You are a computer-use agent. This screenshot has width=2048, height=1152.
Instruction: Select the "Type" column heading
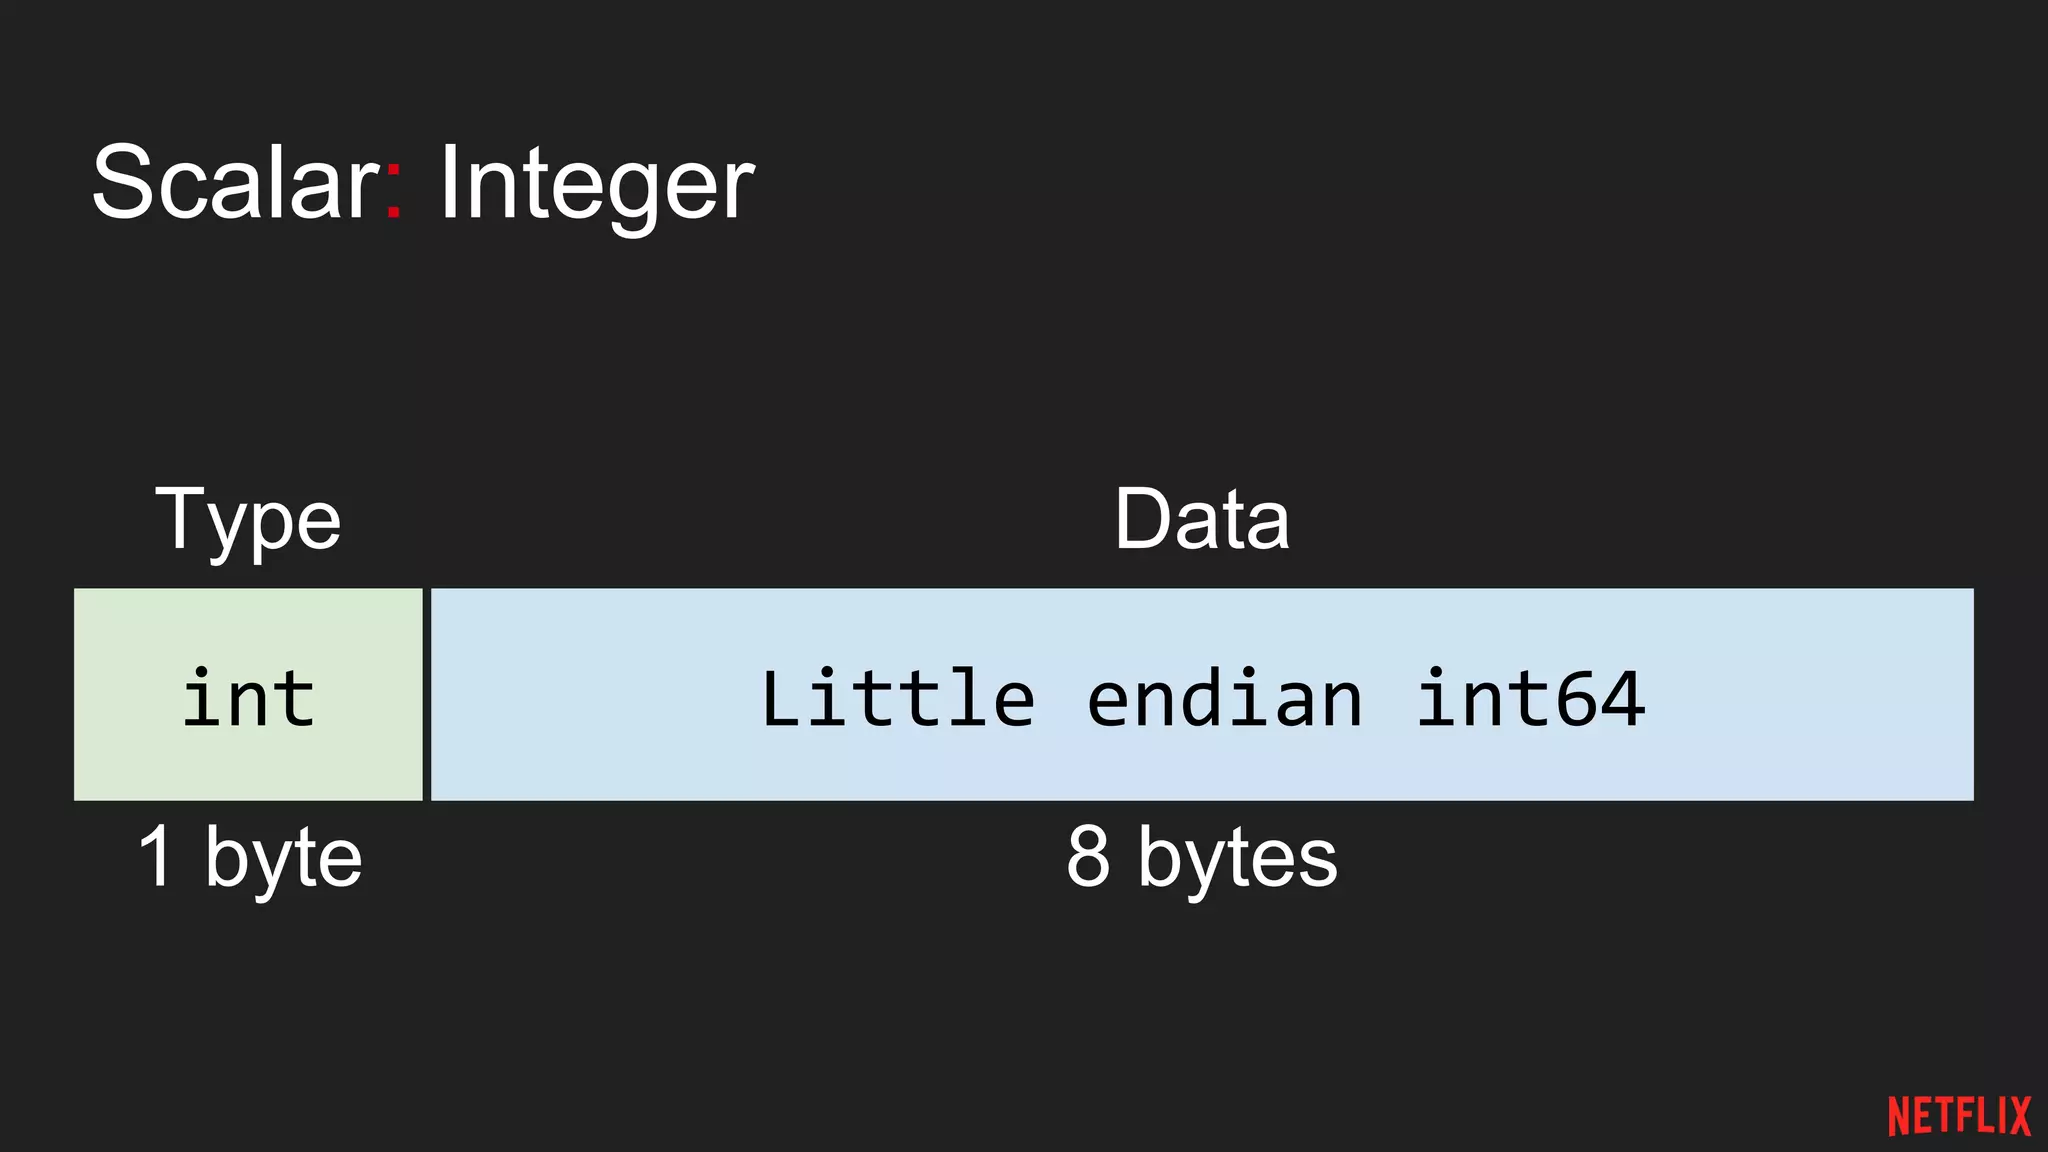[x=248, y=520]
